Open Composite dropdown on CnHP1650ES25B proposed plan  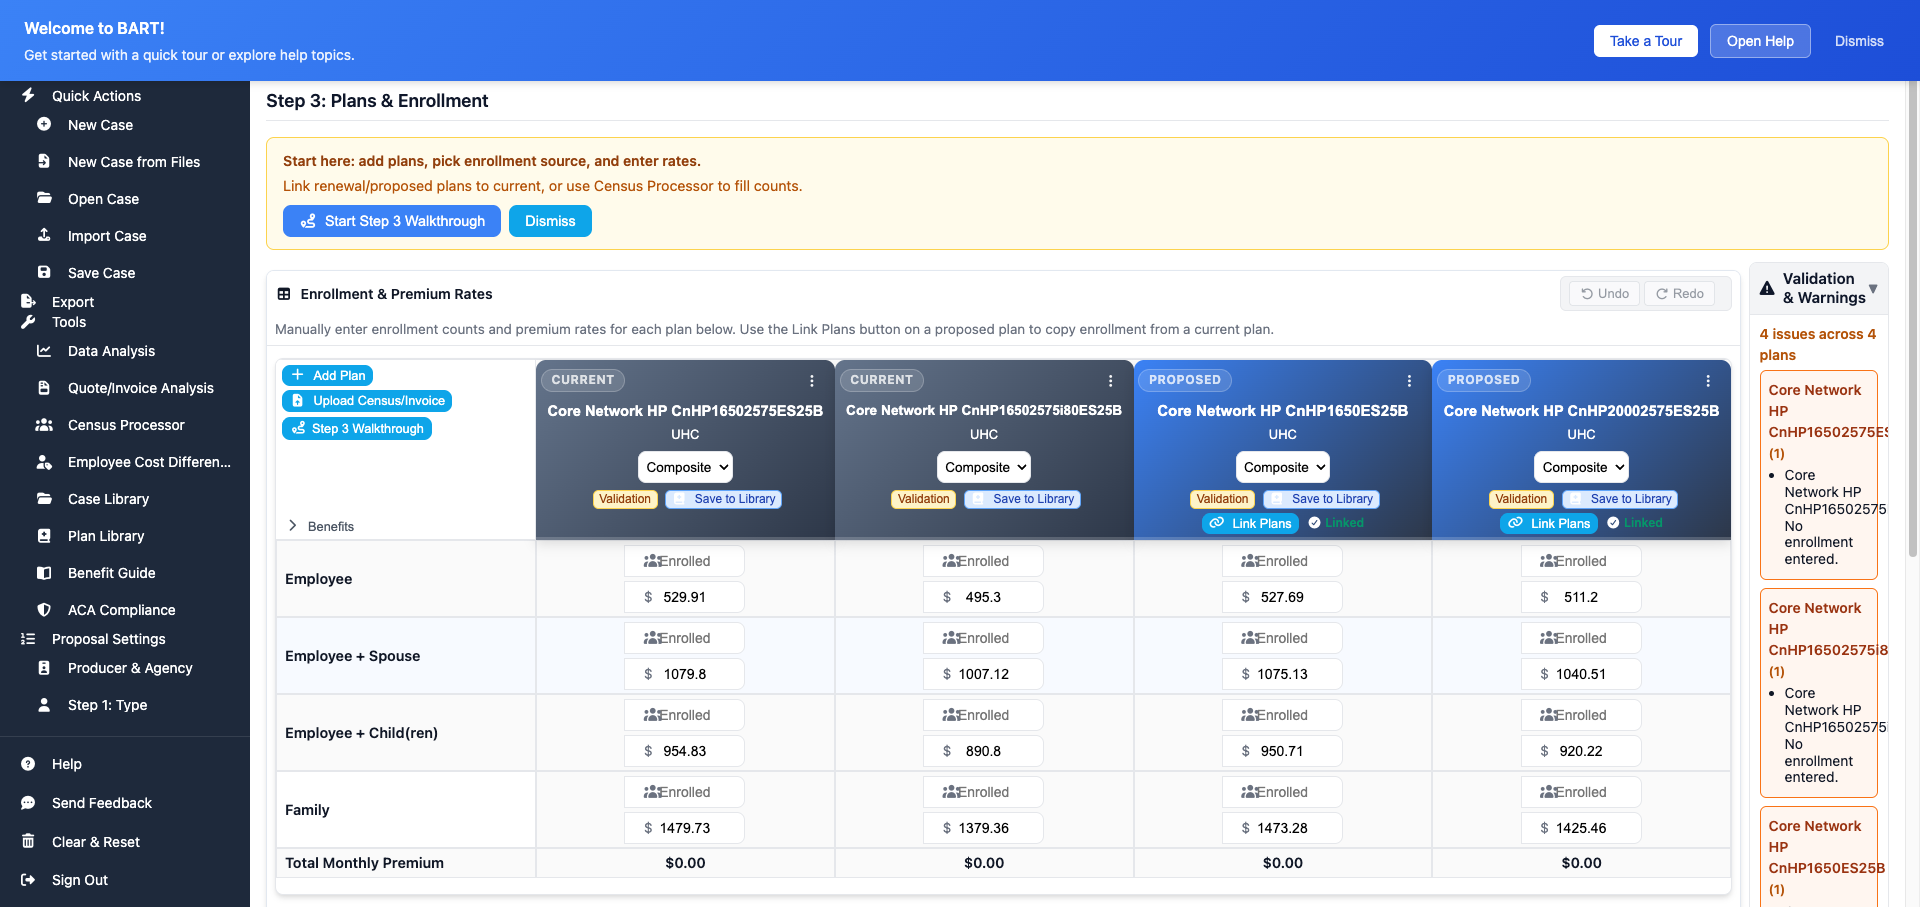coord(1283,467)
